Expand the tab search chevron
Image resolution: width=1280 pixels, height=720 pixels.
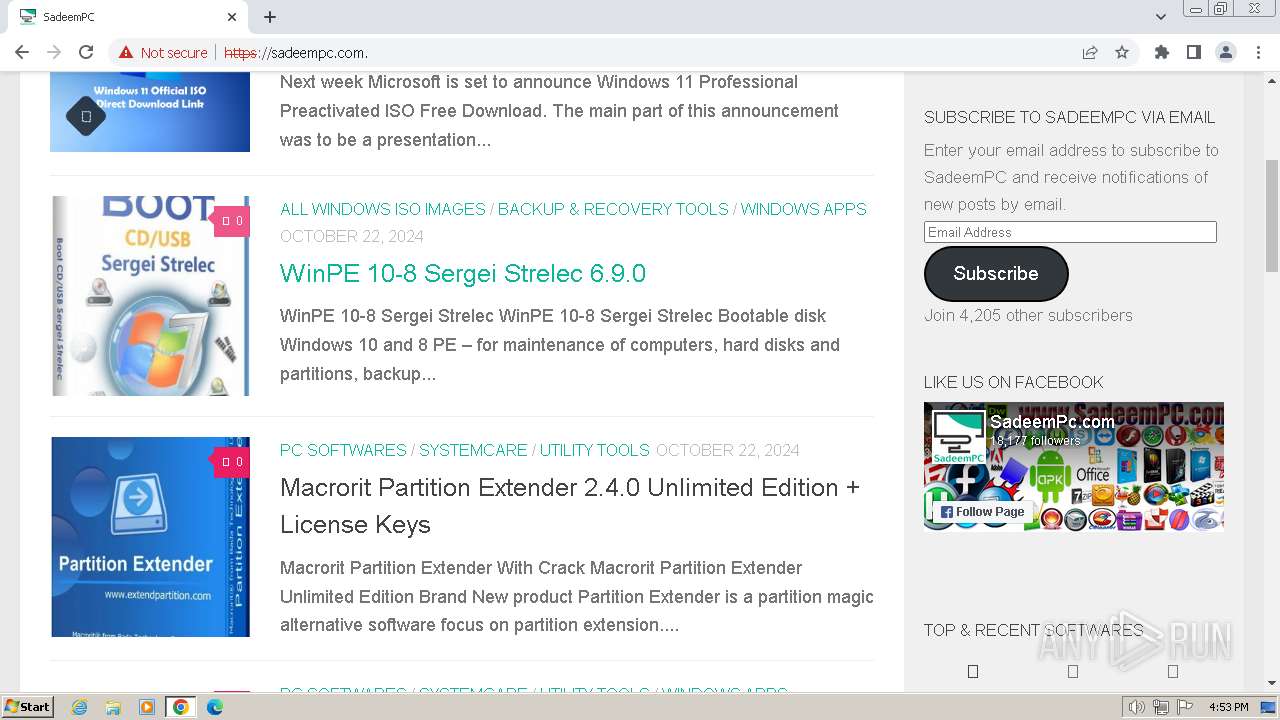pyautogui.click(x=1161, y=17)
